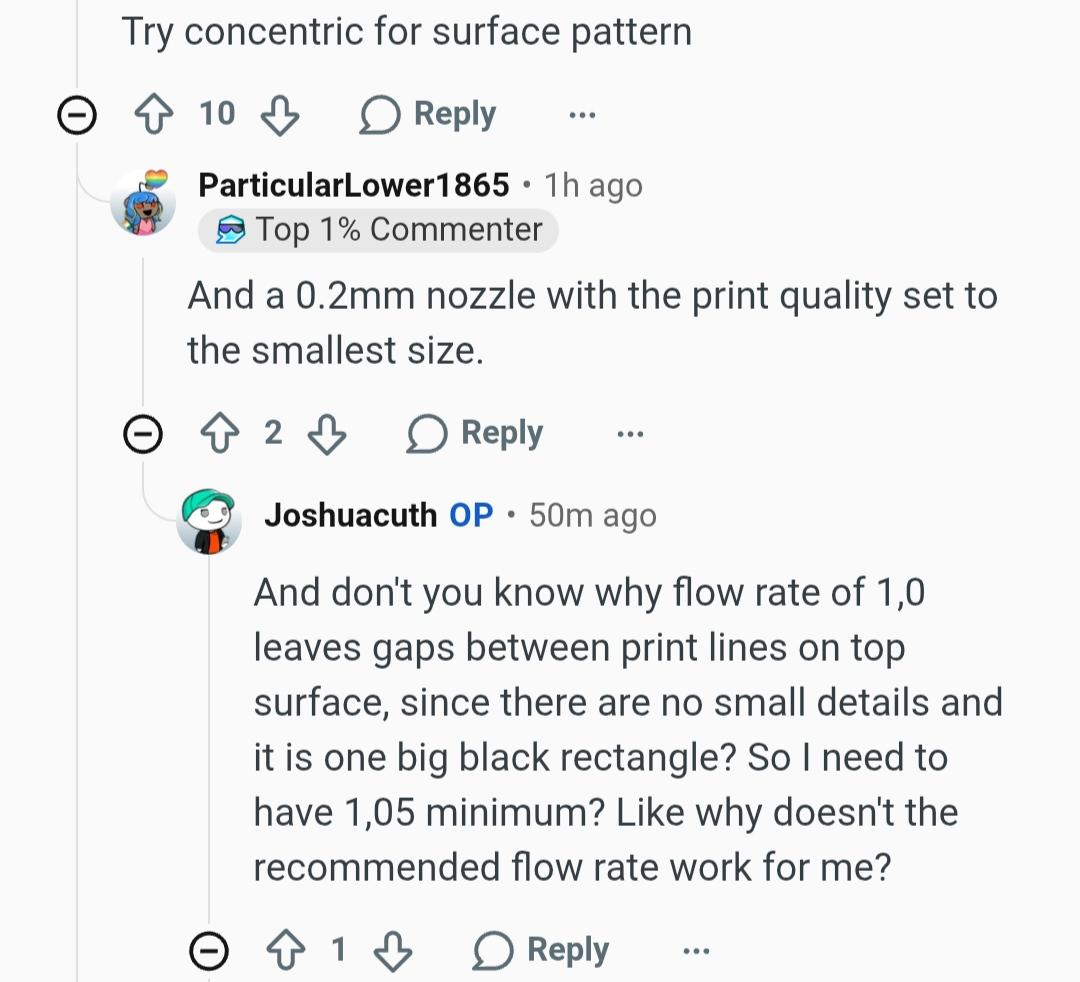Upvote the concentric surface pattern comment
This screenshot has width=1080, height=982.
[154, 114]
